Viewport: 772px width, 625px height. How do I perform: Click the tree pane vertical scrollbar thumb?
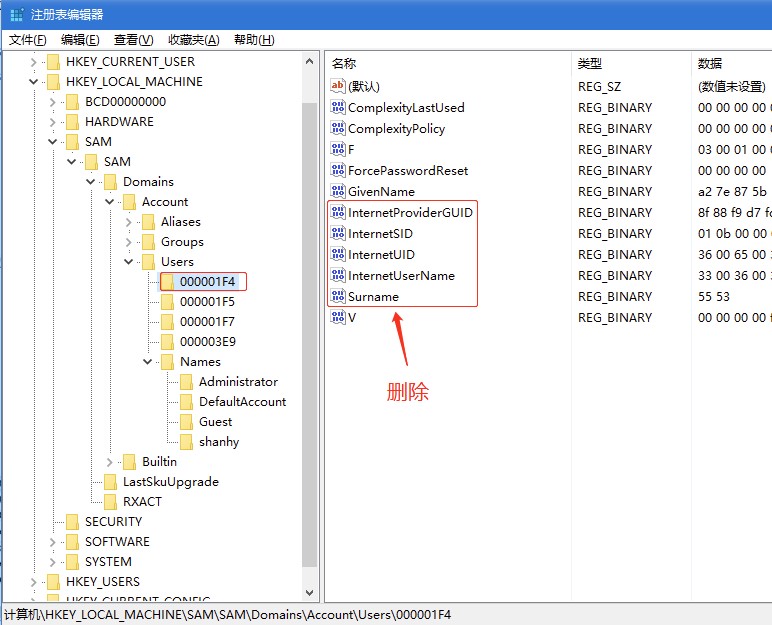coord(310,335)
